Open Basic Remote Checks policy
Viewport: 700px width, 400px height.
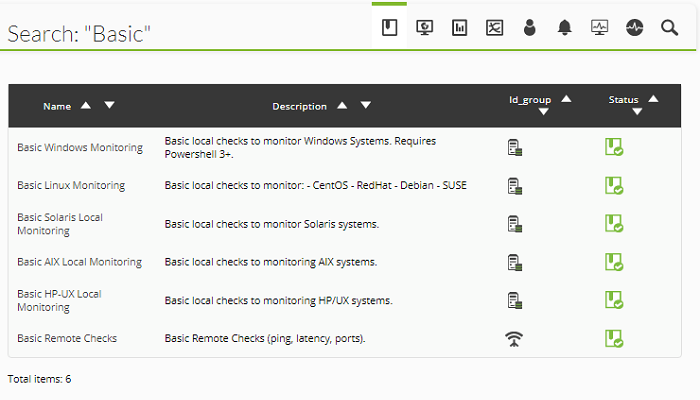pos(67,338)
